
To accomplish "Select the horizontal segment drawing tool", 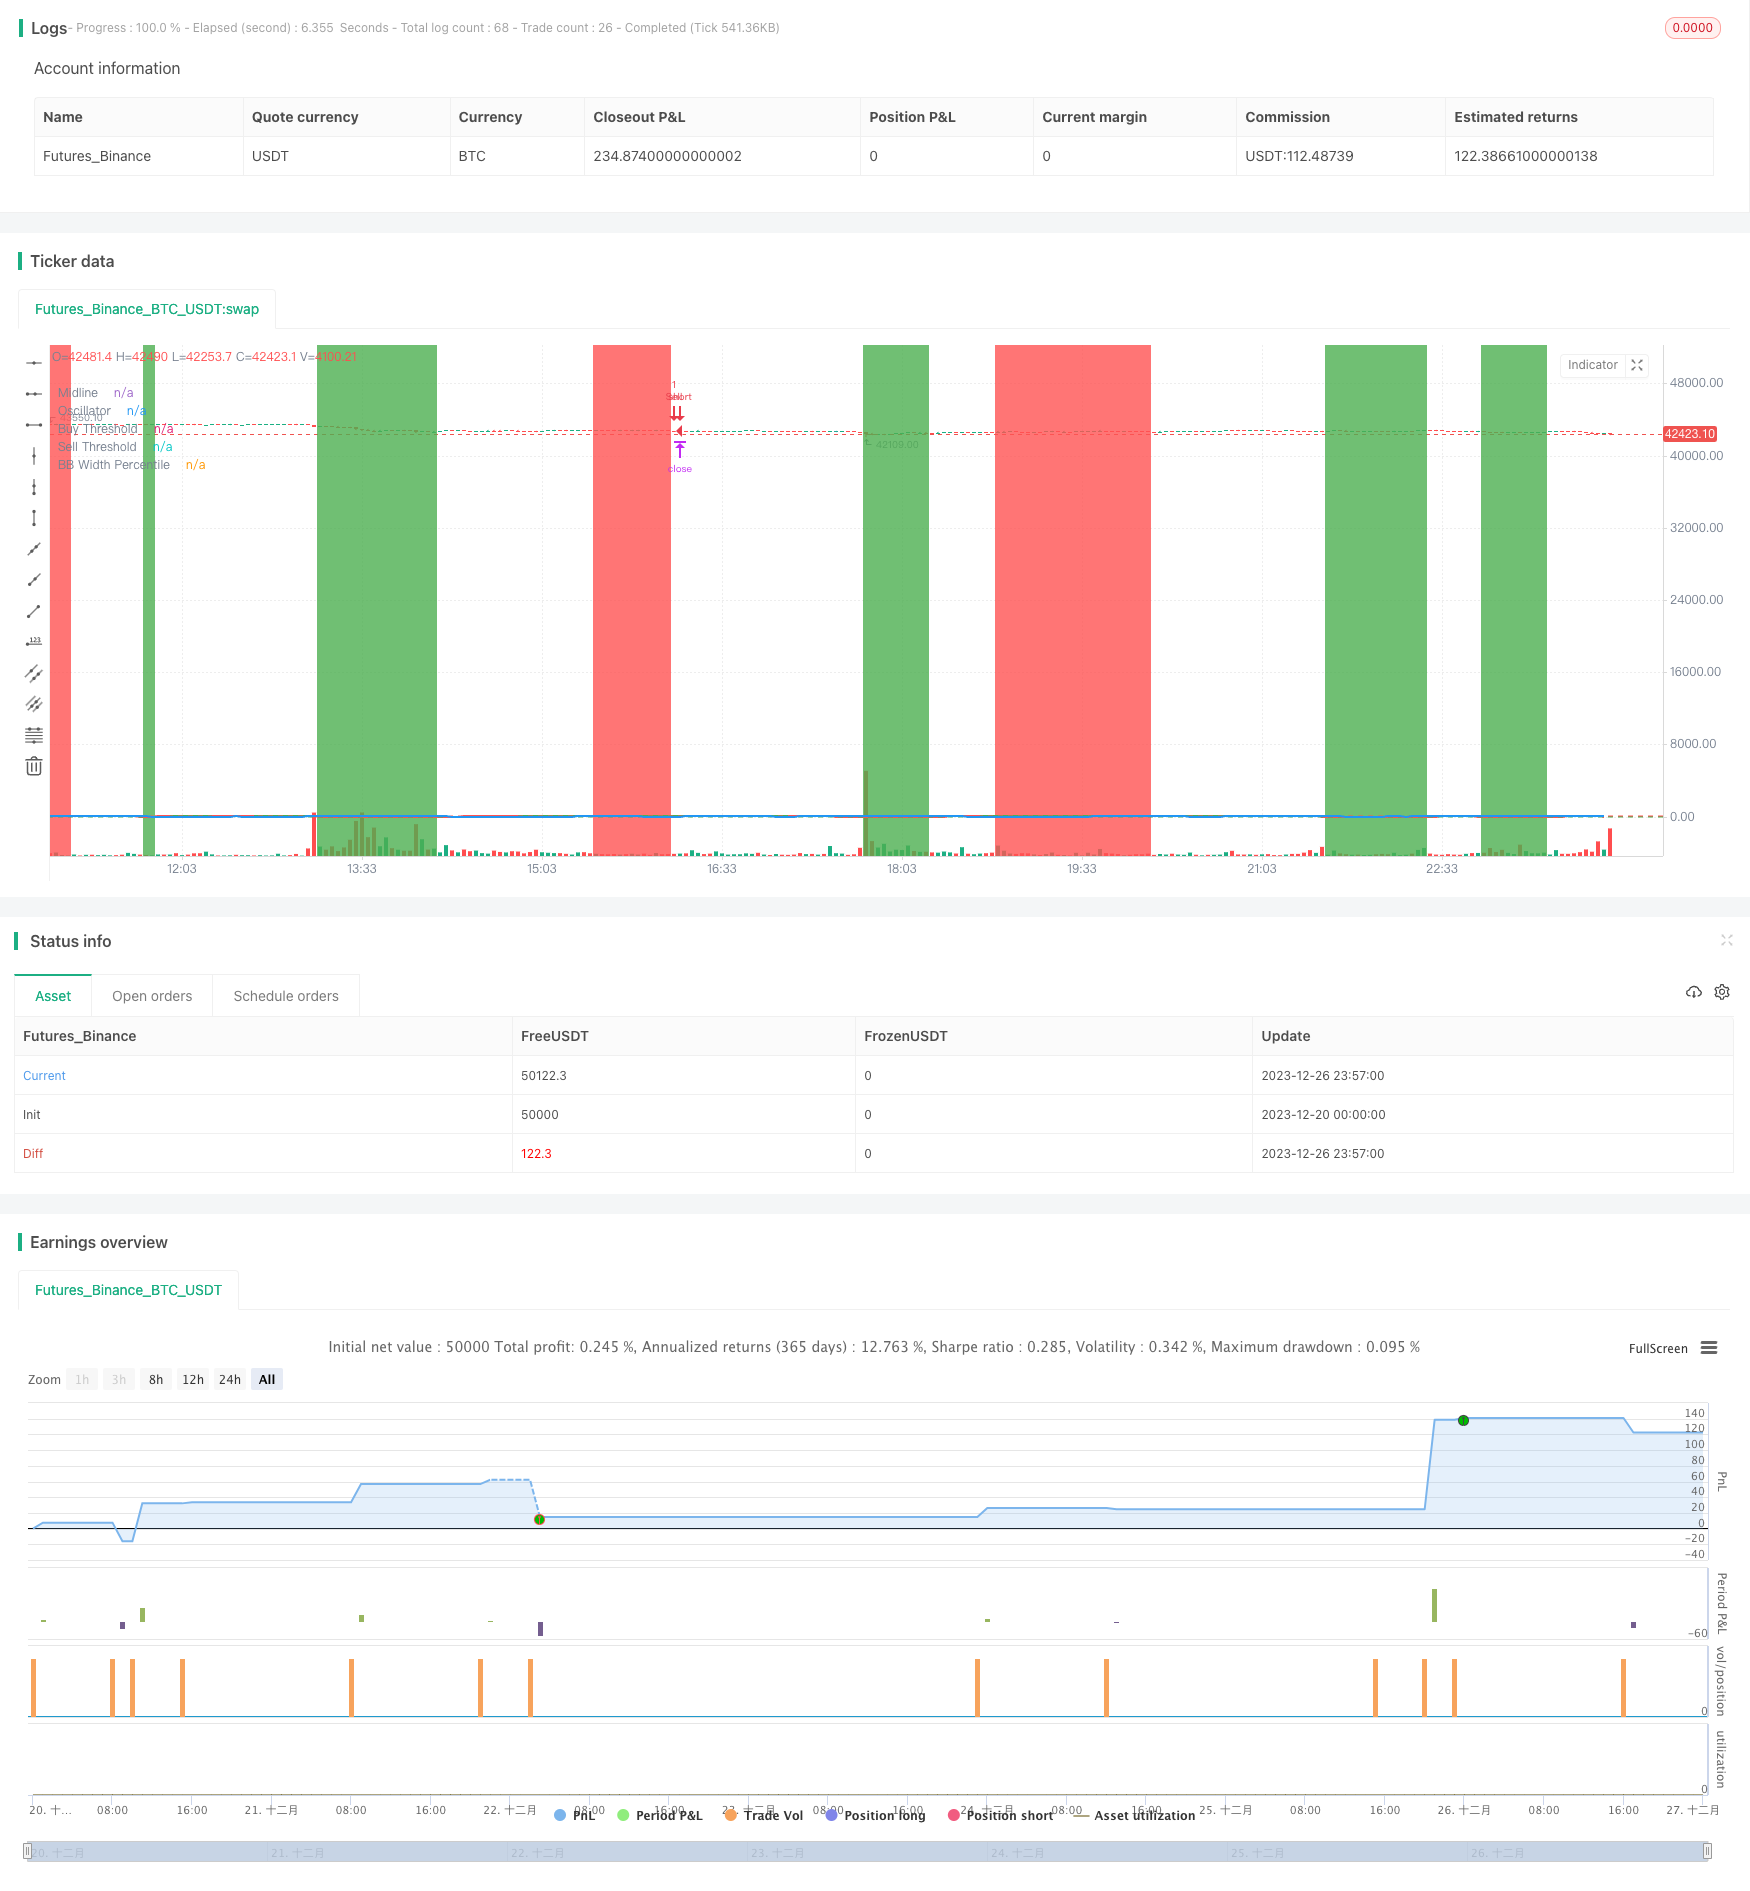I will (34, 425).
